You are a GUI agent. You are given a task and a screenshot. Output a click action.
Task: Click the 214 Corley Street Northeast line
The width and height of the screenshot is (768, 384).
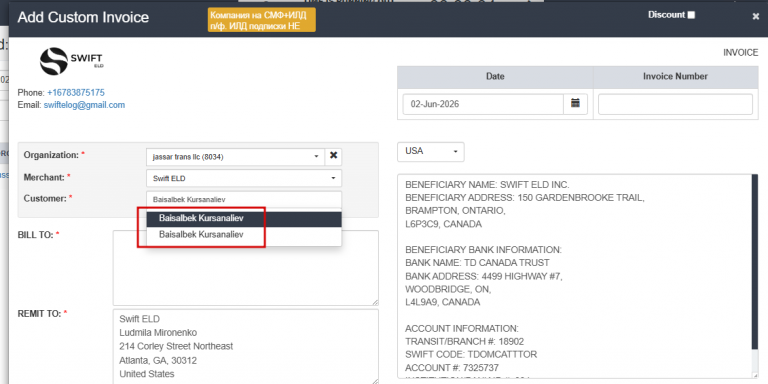click(176, 347)
